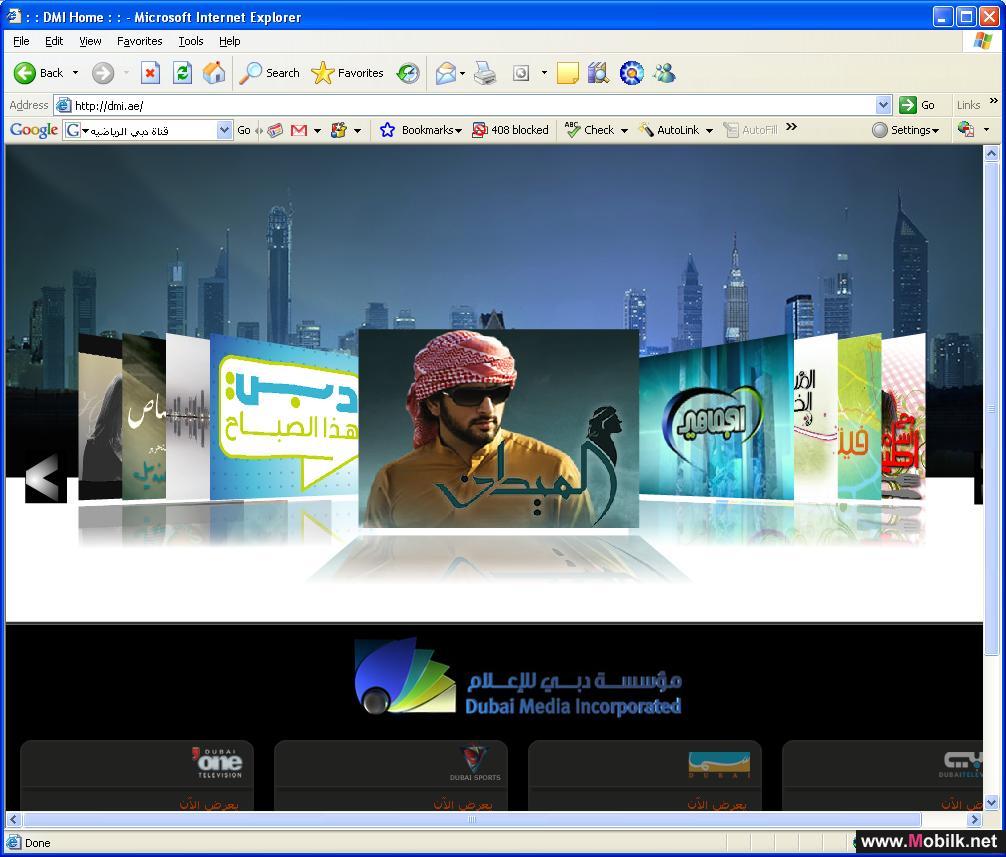
Task: Click the 408 blocked popup blocker
Action: tap(511, 130)
